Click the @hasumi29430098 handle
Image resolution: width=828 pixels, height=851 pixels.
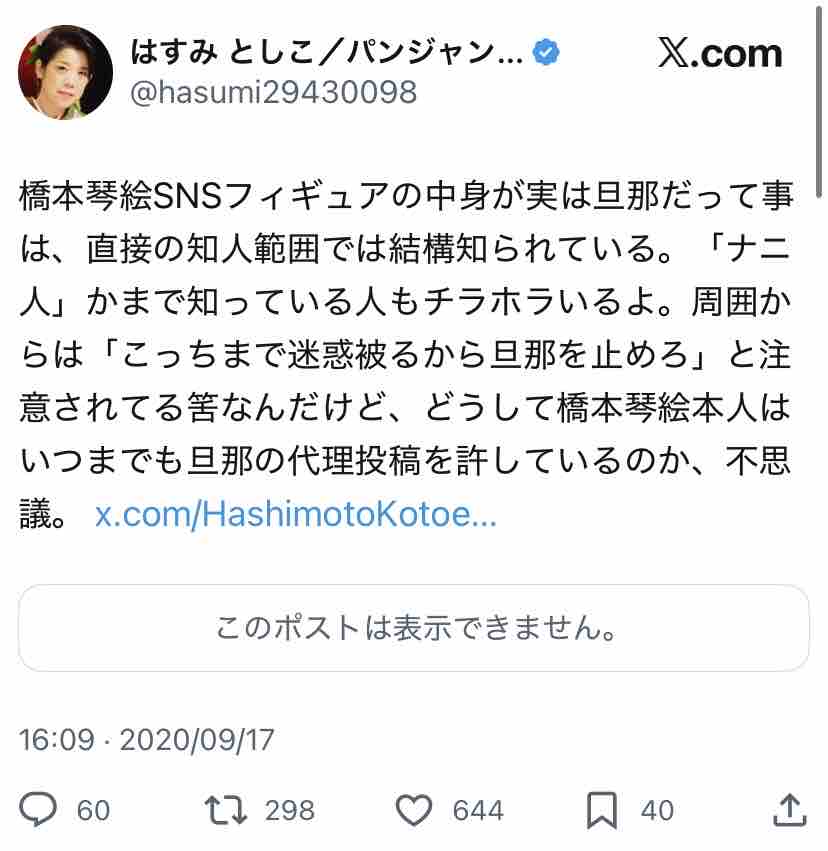(x=273, y=92)
